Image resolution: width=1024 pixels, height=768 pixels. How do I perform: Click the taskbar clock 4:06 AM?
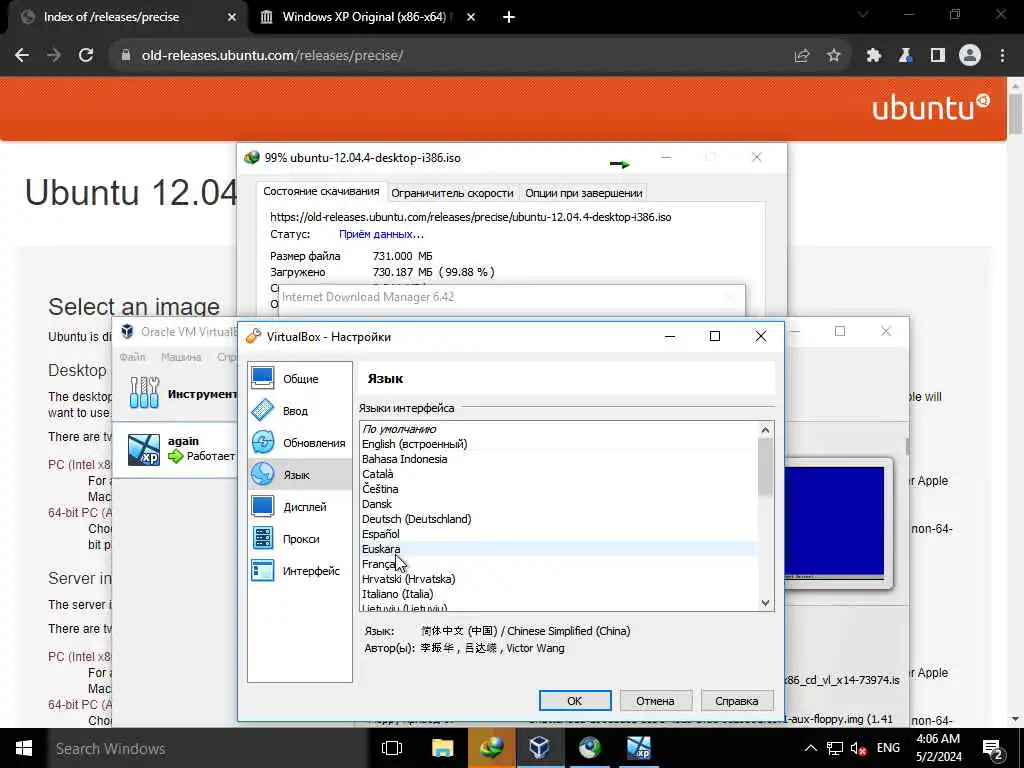pyautogui.click(x=938, y=748)
